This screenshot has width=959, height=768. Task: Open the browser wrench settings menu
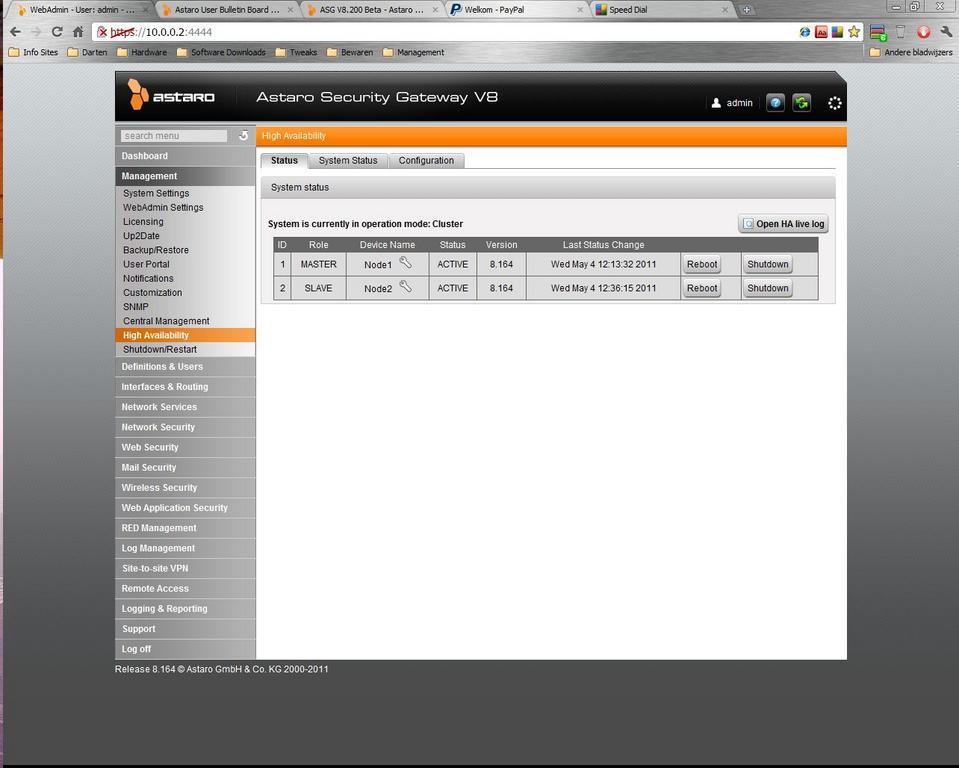(x=946, y=32)
